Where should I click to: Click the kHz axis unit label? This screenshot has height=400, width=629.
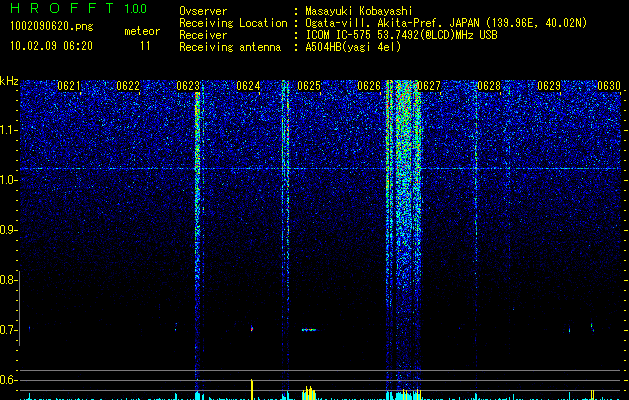(x=9, y=81)
